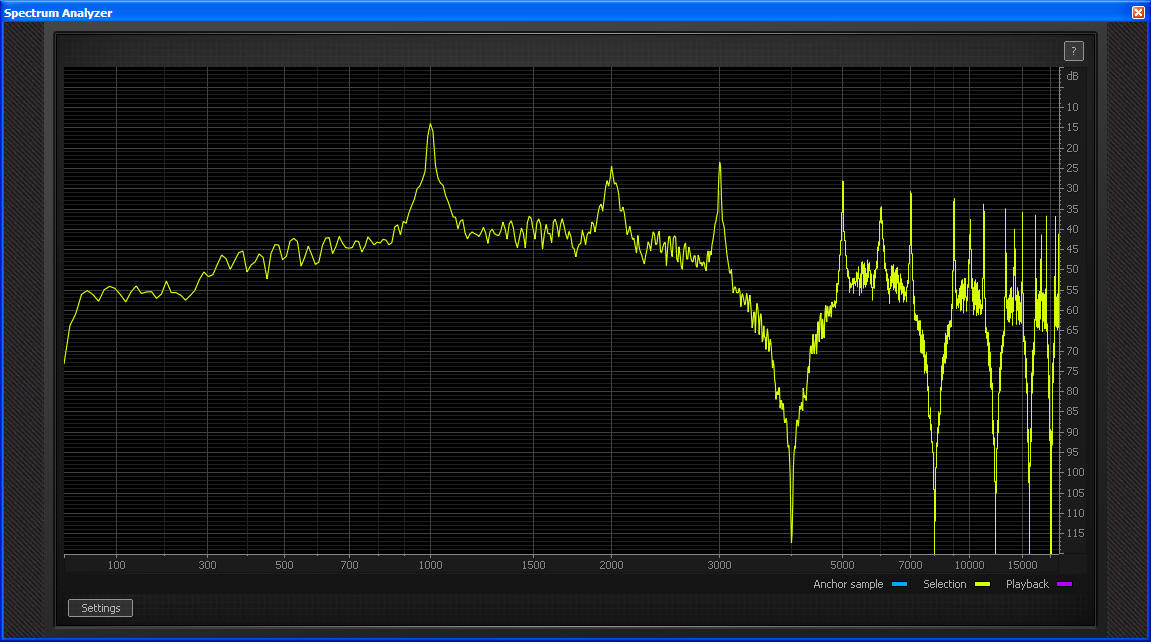Click the 300 frequency axis label

[208, 565]
